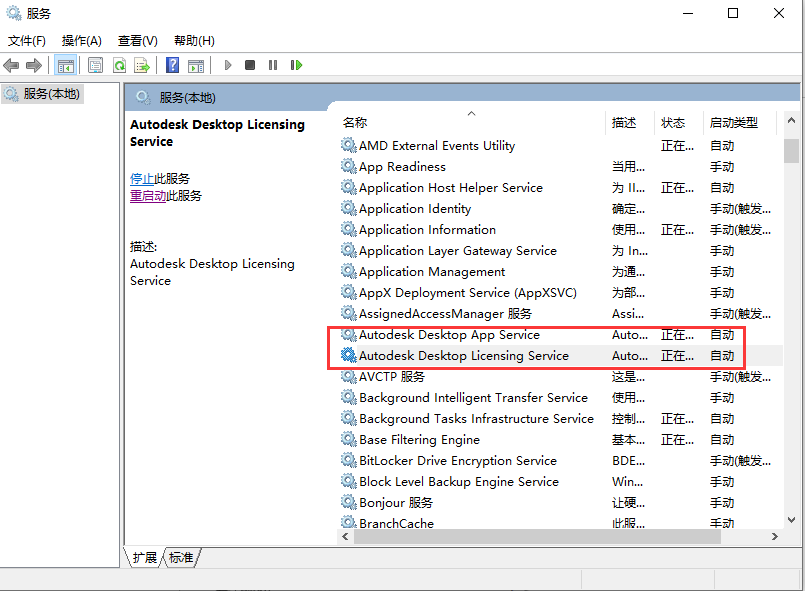Switch to the 标准 tab

coord(181,558)
